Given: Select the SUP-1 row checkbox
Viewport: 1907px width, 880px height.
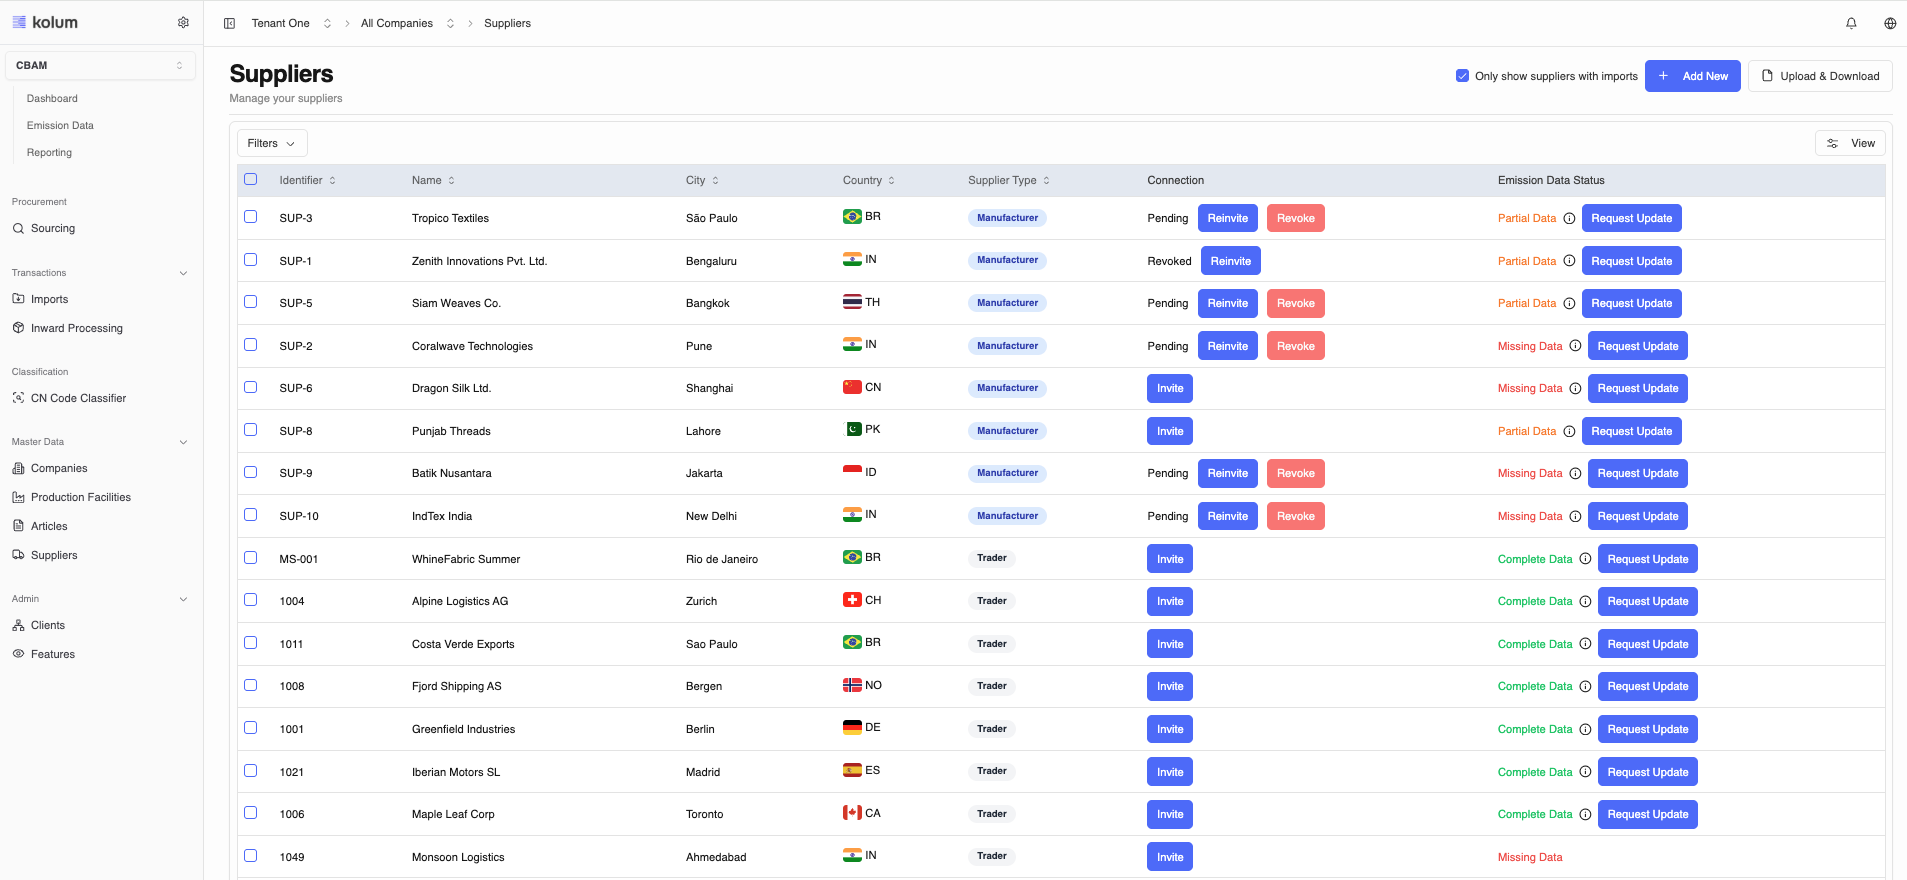Looking at the screenshot, I should [x=250, y=259].
